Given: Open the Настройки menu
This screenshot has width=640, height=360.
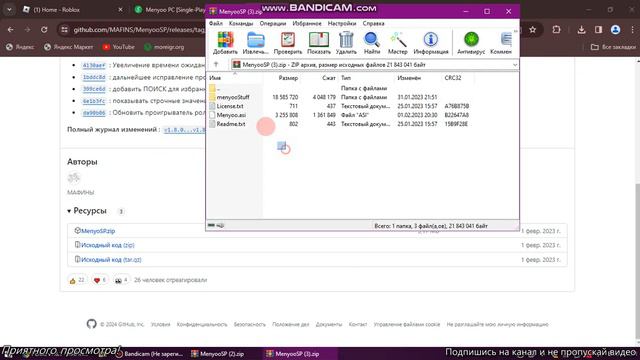Looking at the screenshot, I should click(342, 24).
